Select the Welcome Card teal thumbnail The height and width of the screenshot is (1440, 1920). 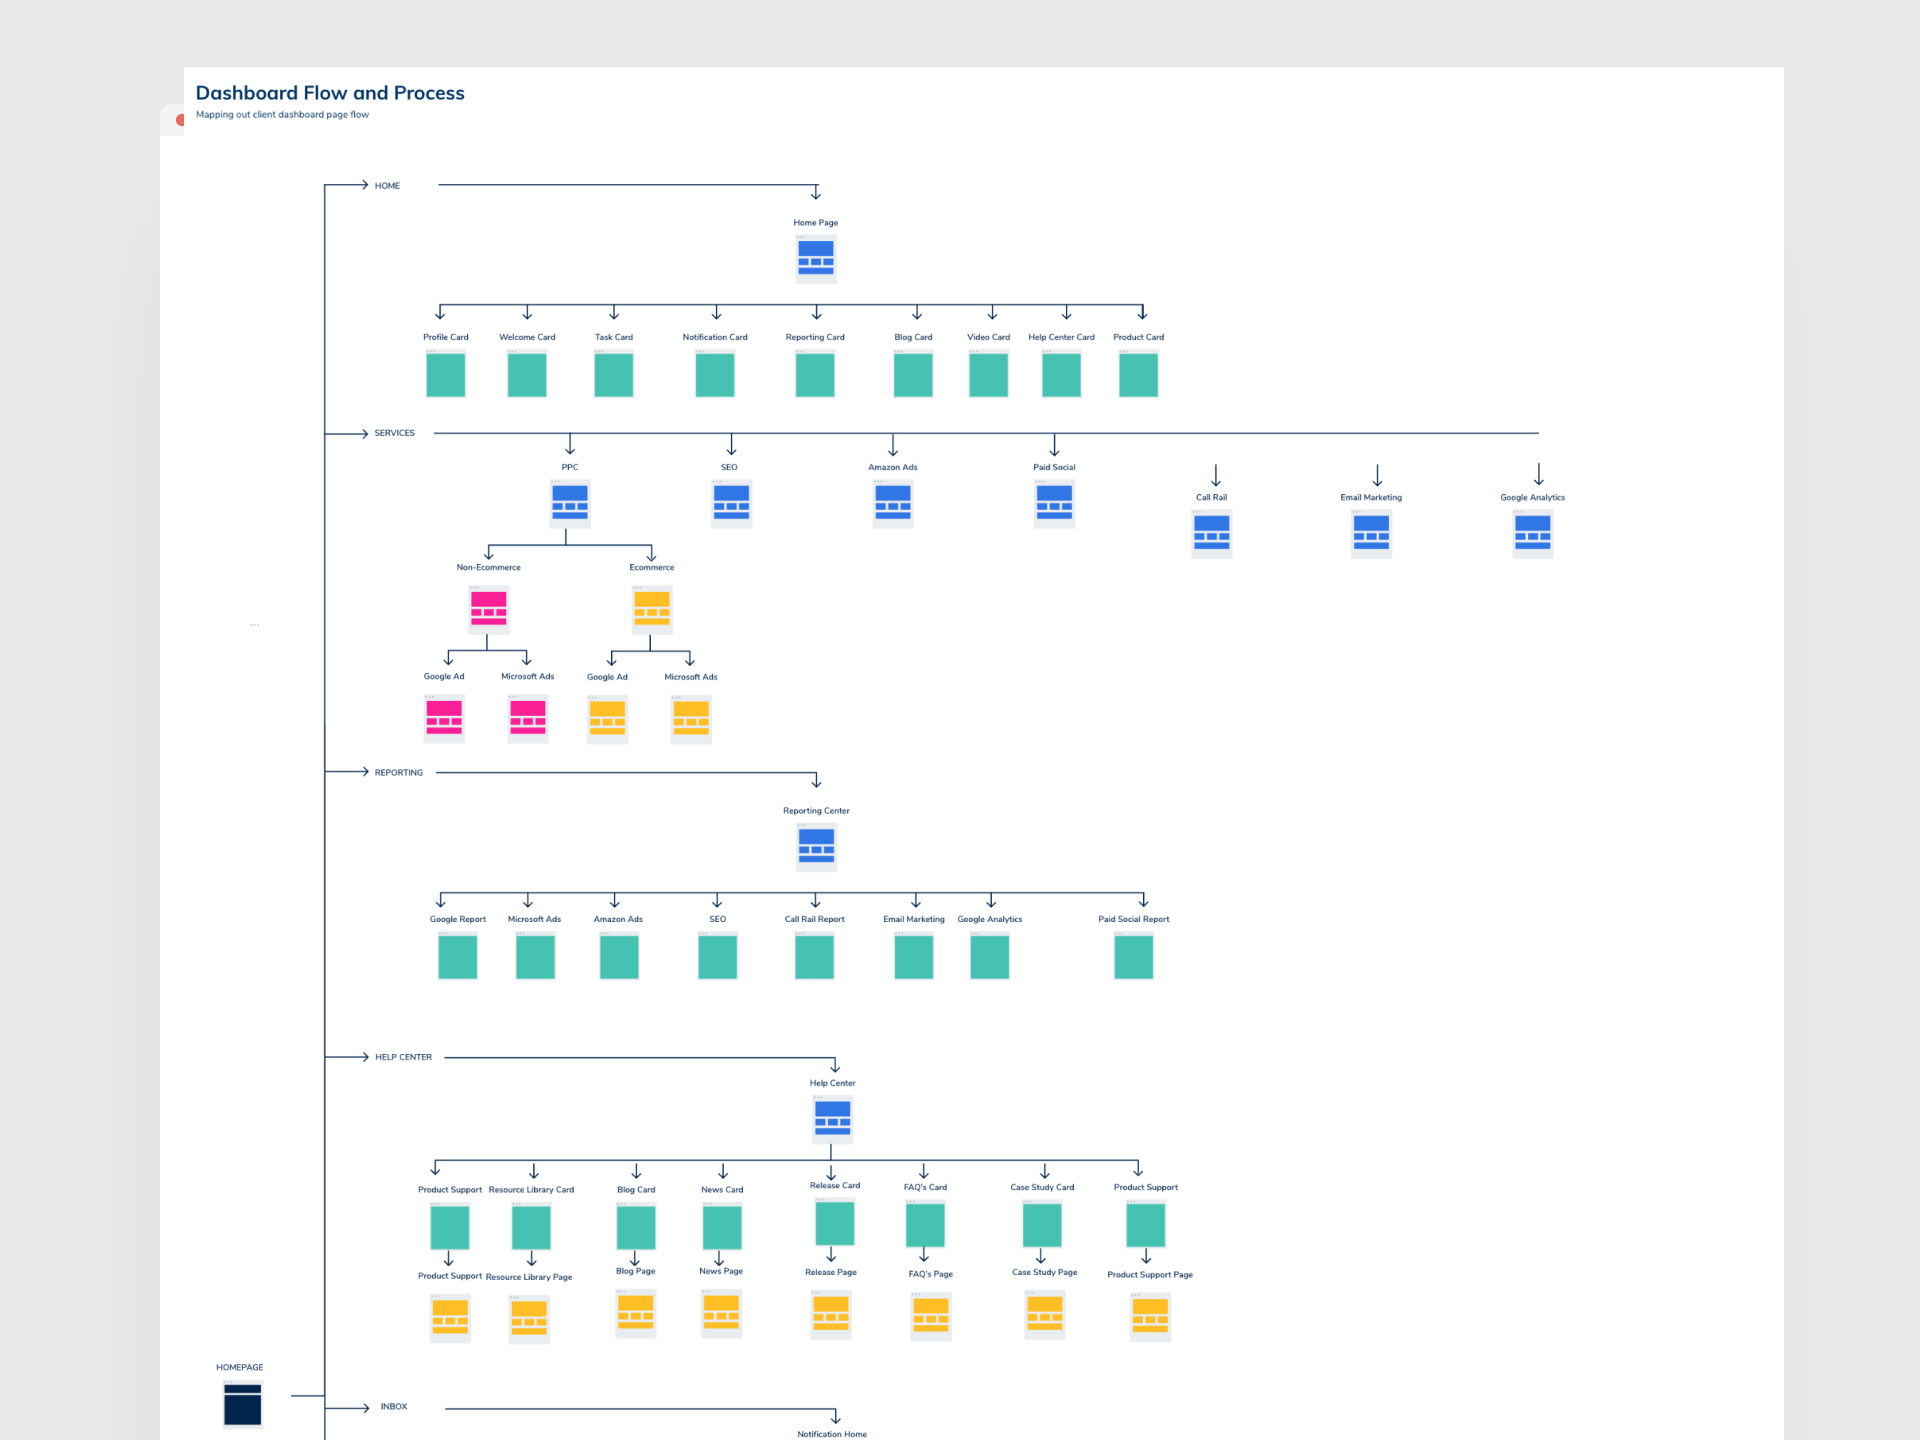(527, 373)
